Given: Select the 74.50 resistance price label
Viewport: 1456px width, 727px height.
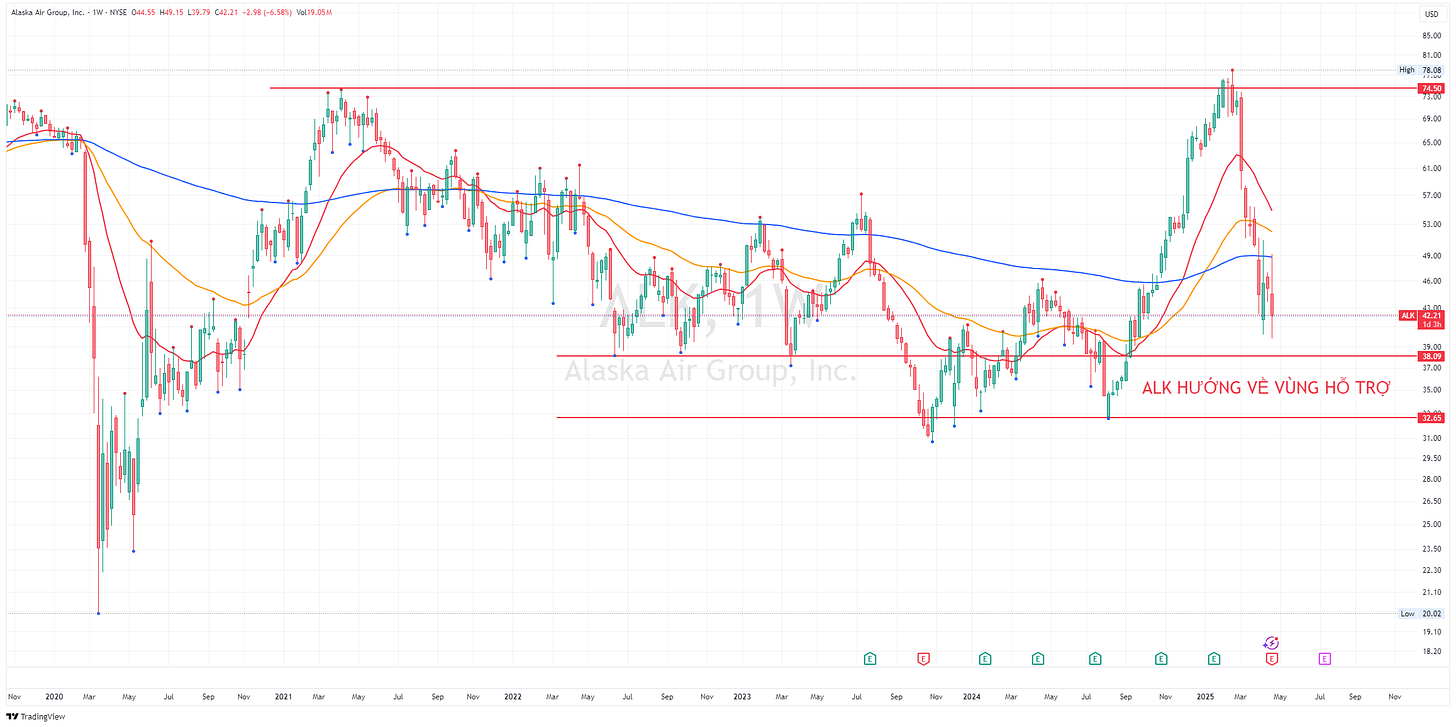Looking at the screenshot, I should (x=1431, y=88).
